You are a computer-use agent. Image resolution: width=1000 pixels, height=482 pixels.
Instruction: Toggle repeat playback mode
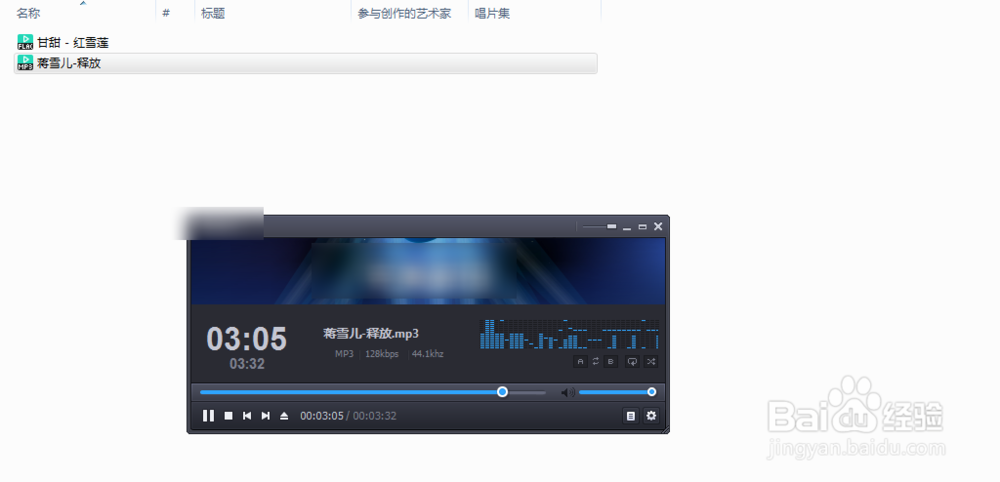pyautogui.click(x=632, y=362)
